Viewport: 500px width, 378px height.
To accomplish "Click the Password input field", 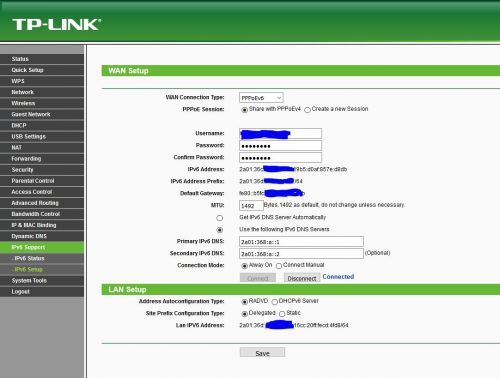I will pos(280,146).
